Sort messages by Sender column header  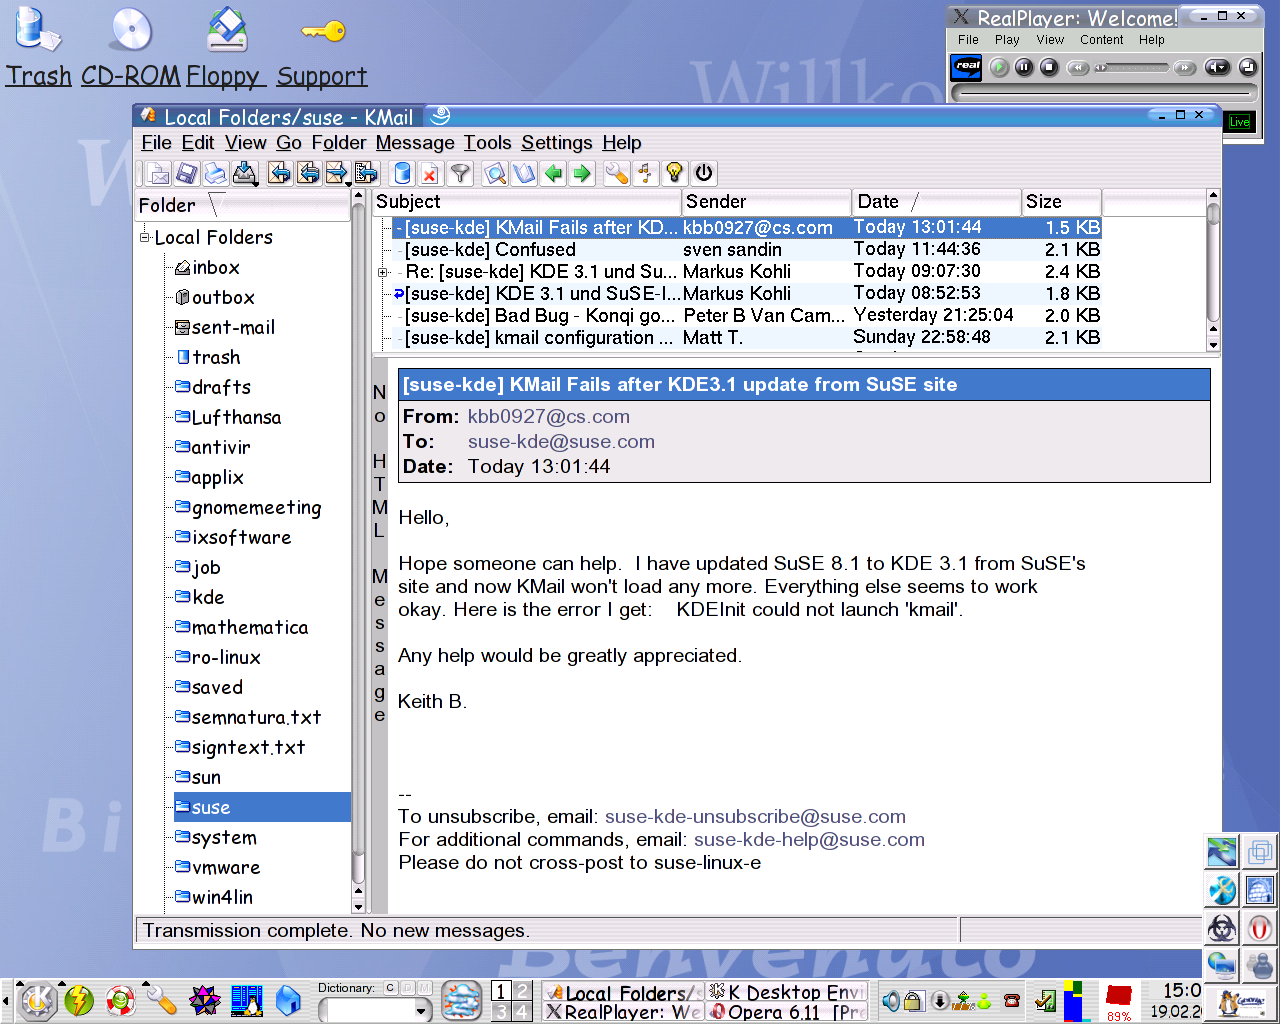pos(767,202)
